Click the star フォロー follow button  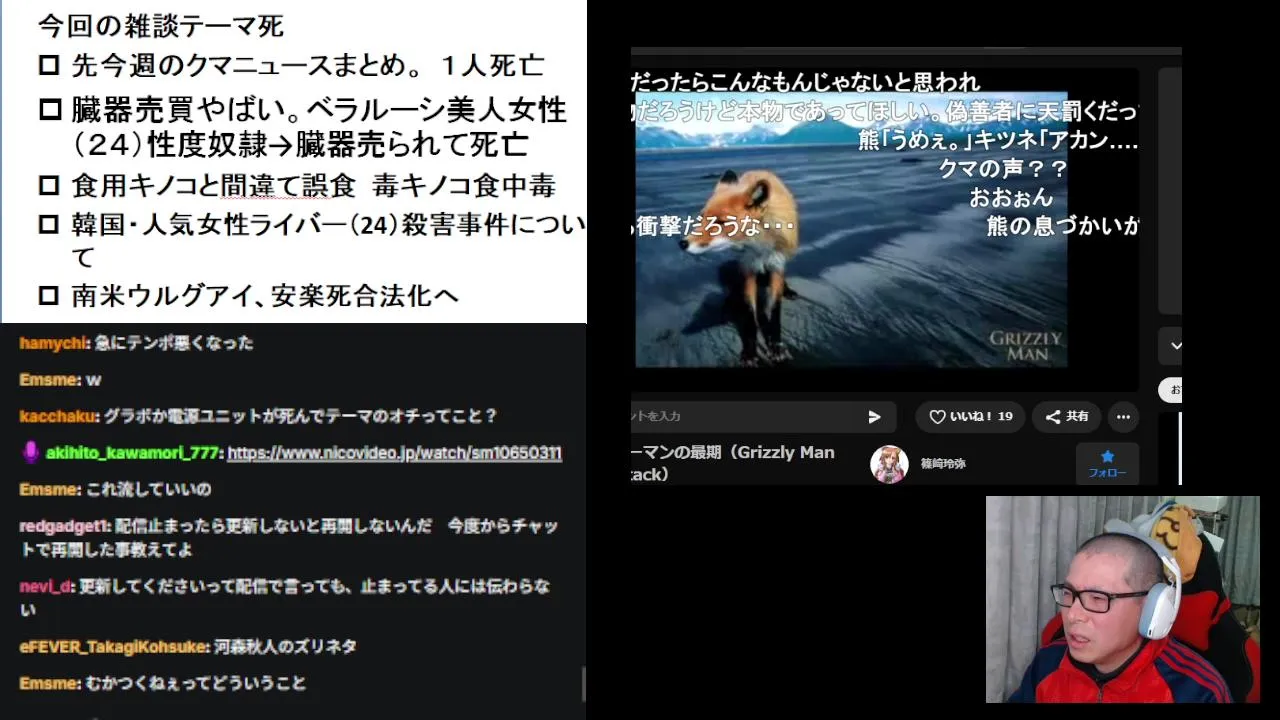(1107, 464)
